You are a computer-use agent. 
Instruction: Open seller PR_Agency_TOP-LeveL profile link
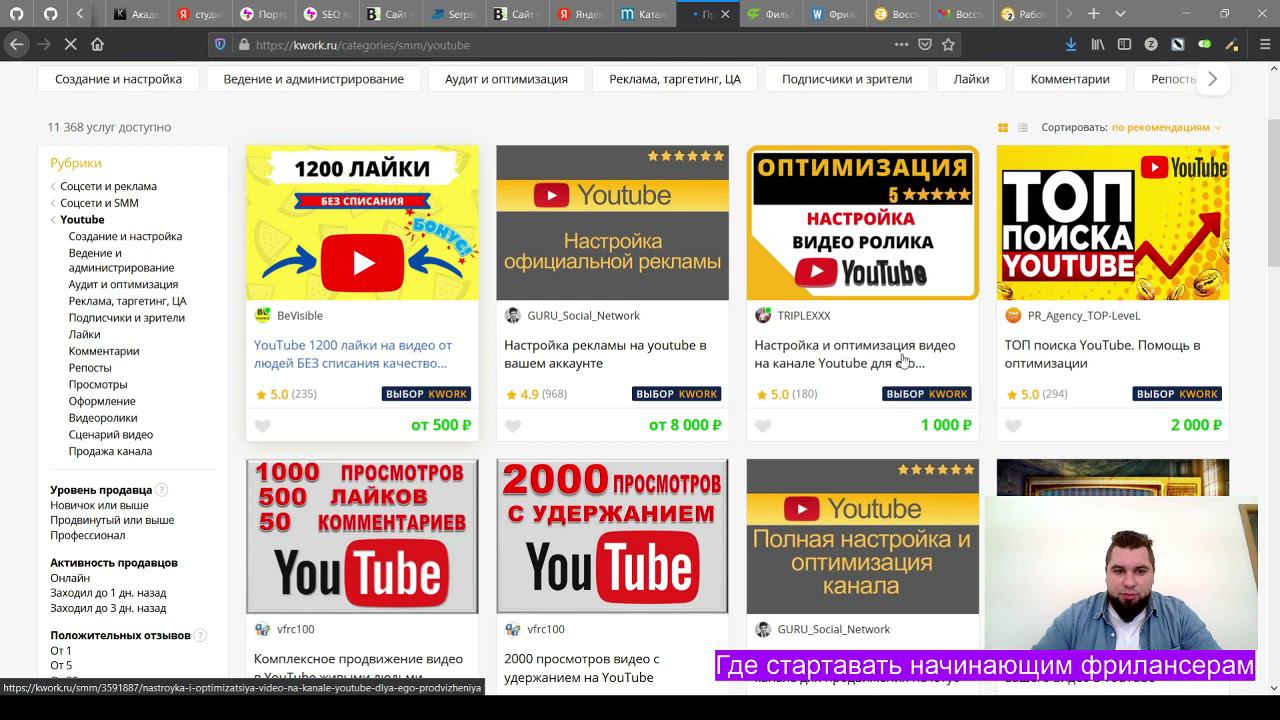pos(1084,316)
